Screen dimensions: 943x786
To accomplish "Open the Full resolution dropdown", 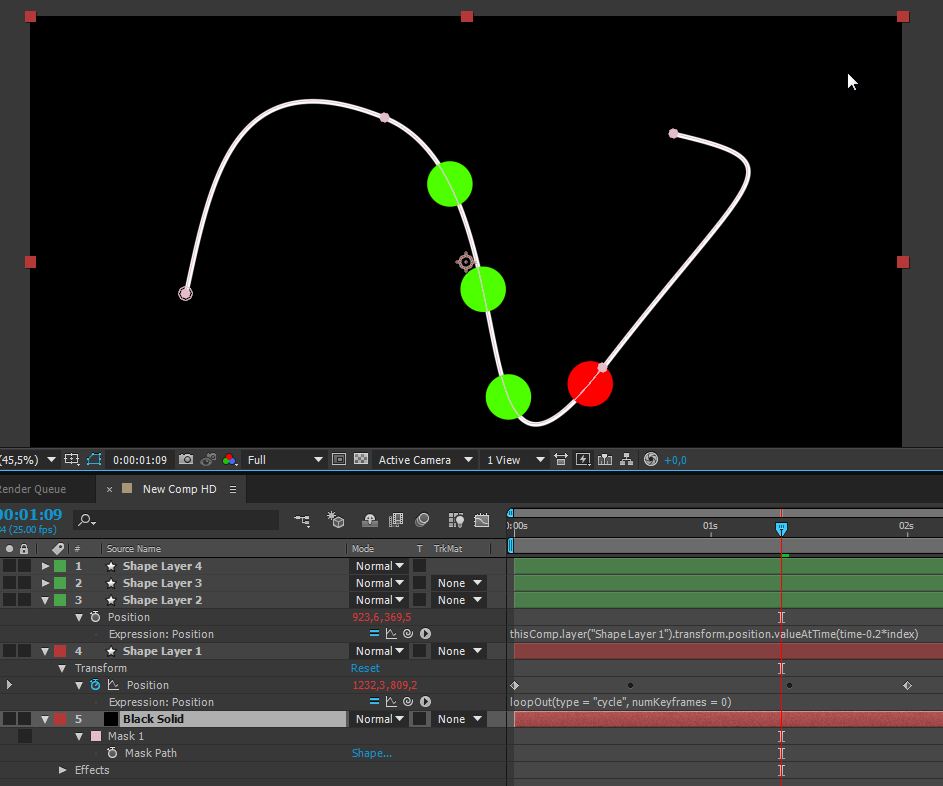I will [x=285, y=459].
